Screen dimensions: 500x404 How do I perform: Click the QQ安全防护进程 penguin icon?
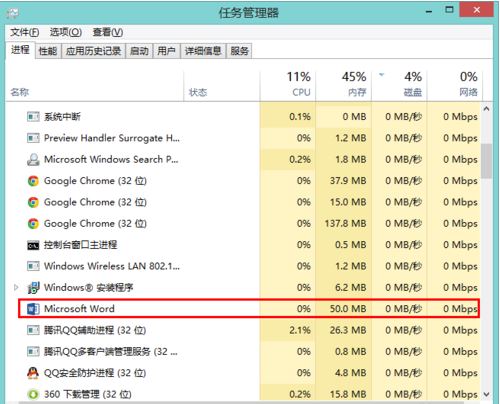click(x=33, y=373)
